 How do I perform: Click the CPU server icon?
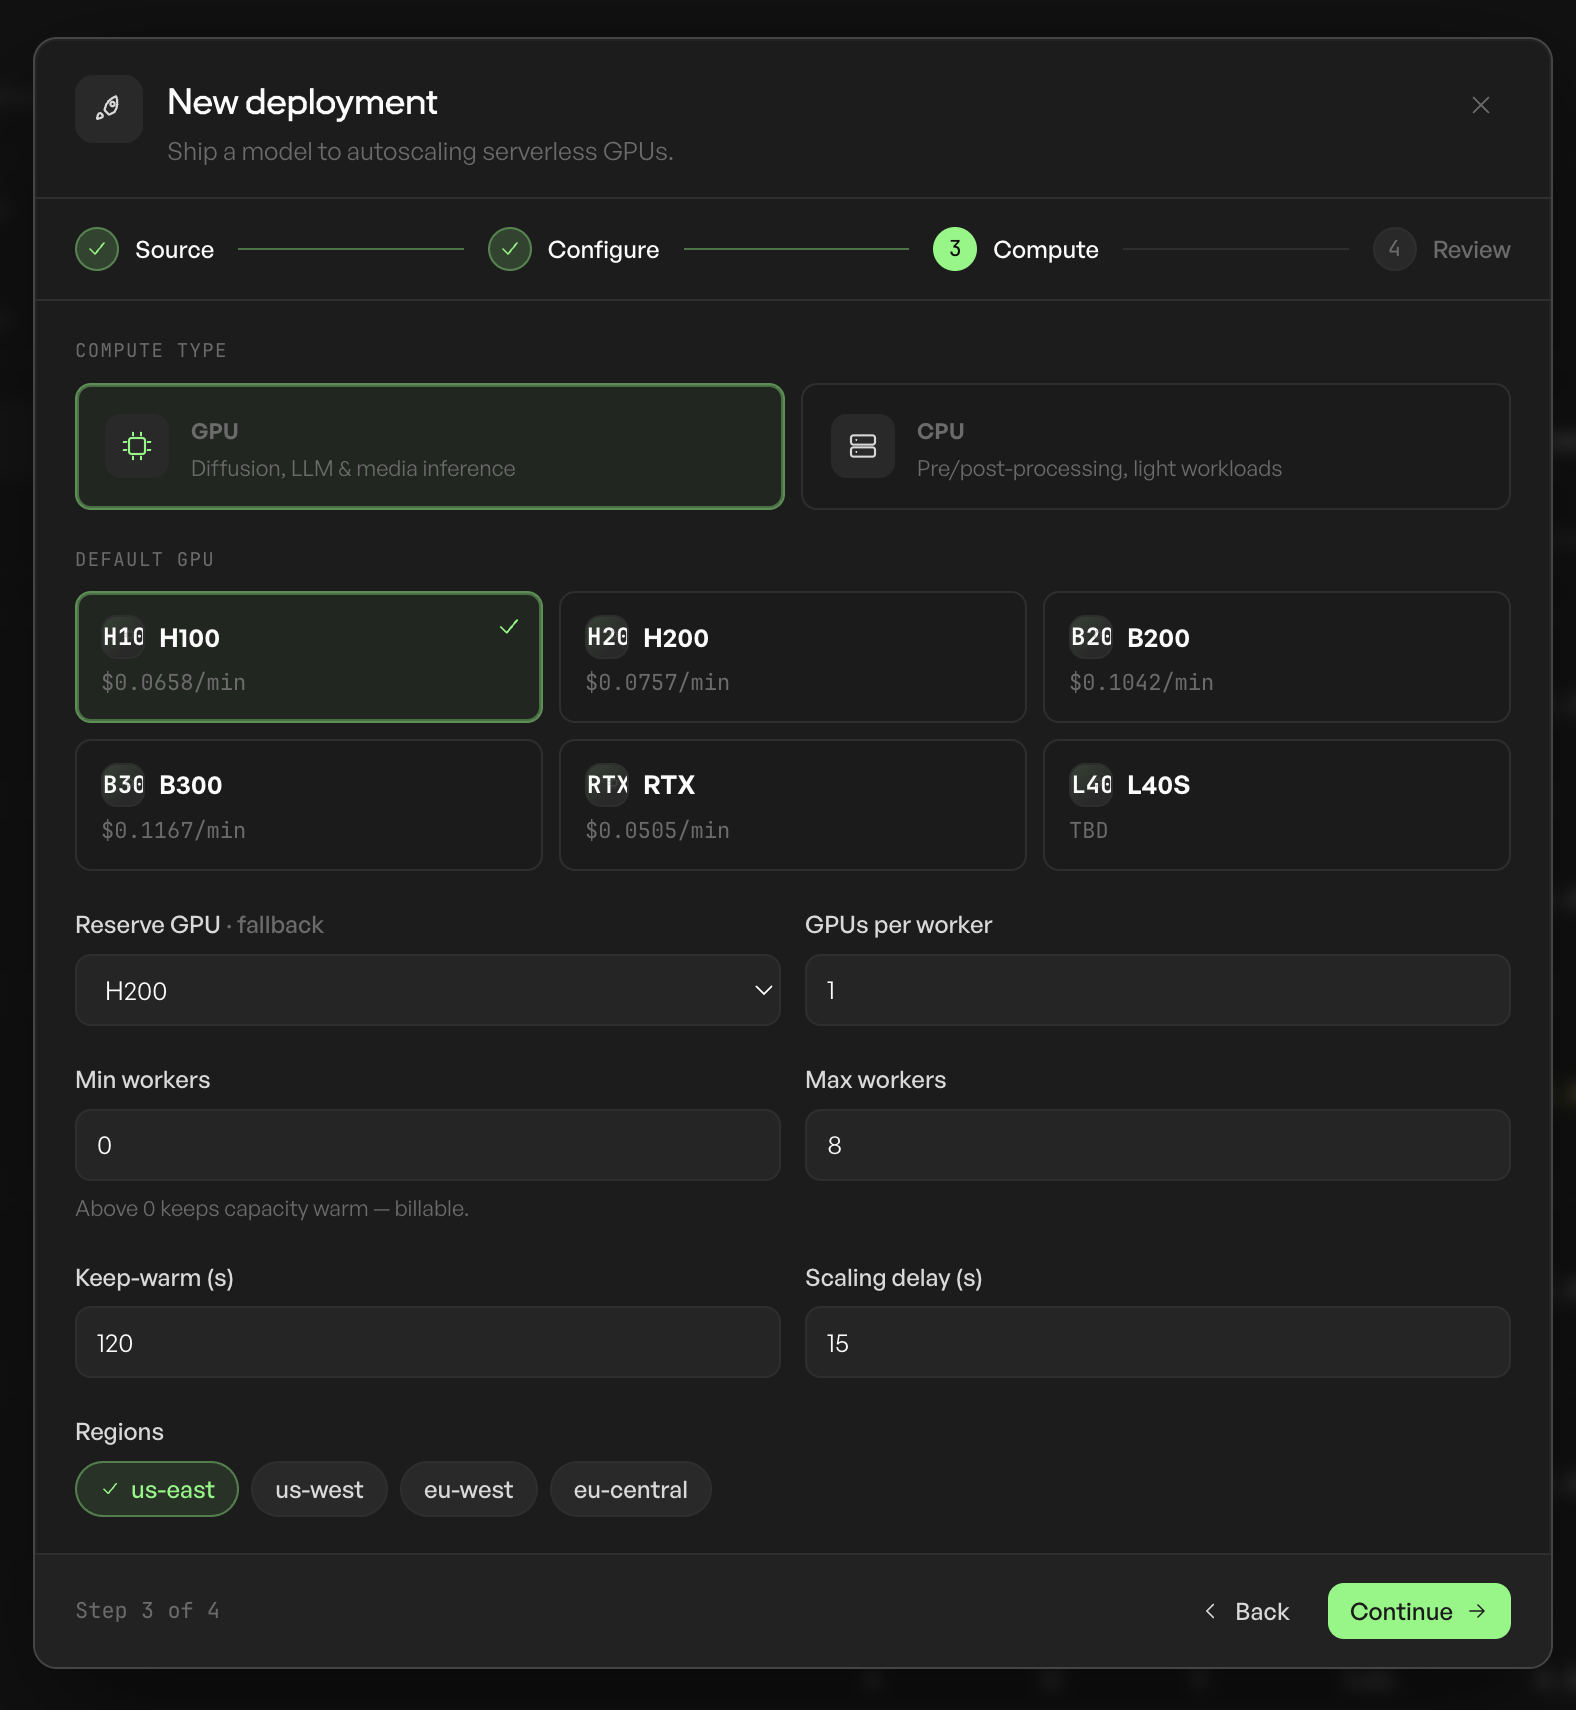click(x=863, y=446)
